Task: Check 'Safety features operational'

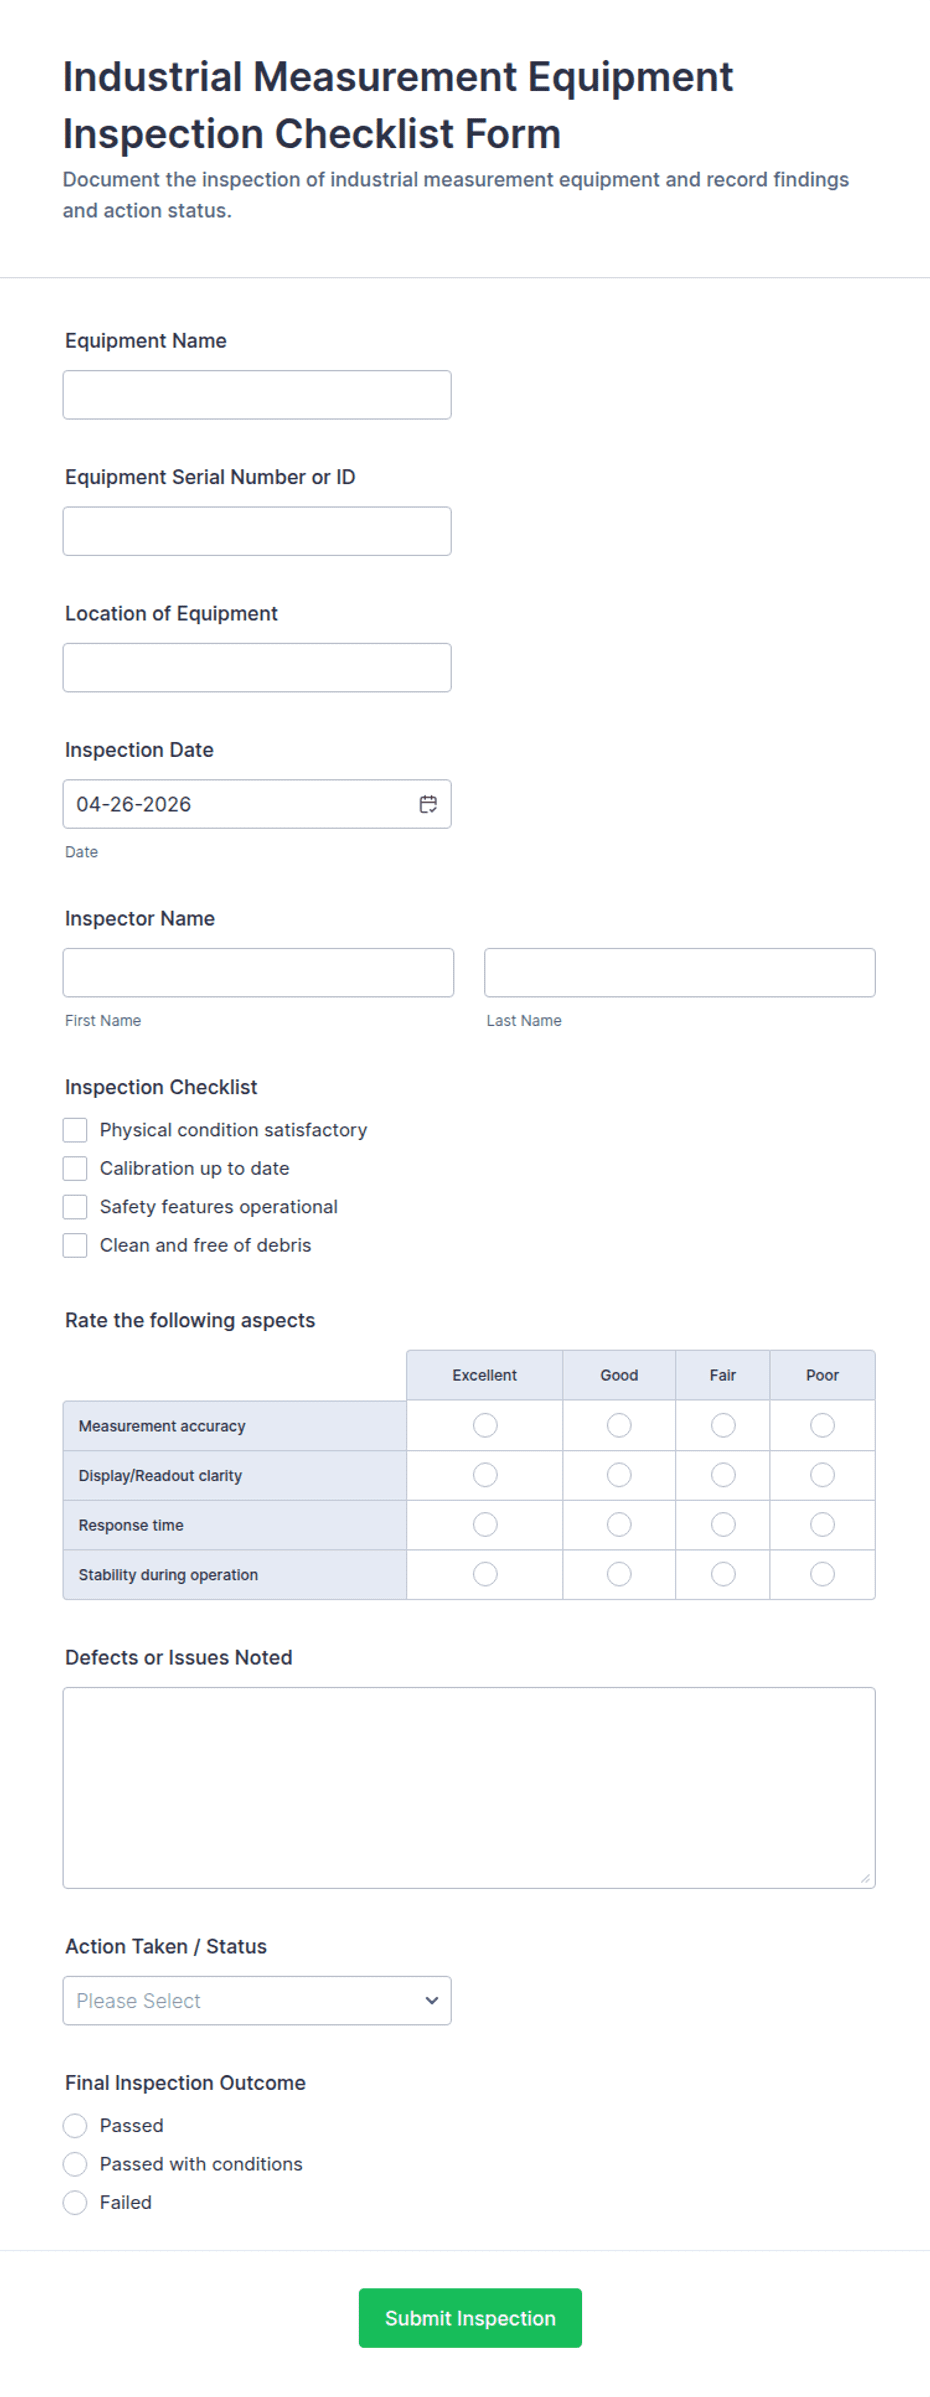Action: [x=75, y=1206]
